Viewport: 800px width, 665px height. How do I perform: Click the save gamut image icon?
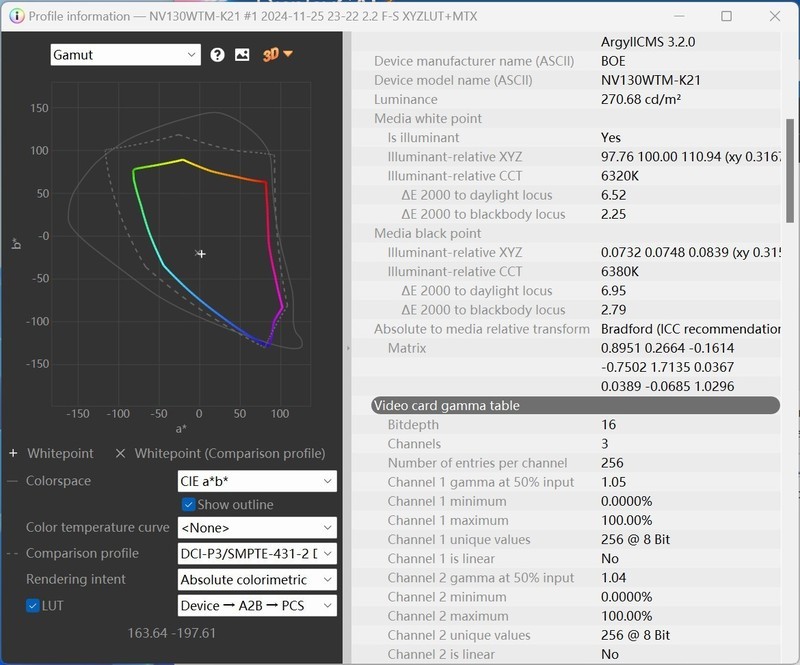[242, 55]
